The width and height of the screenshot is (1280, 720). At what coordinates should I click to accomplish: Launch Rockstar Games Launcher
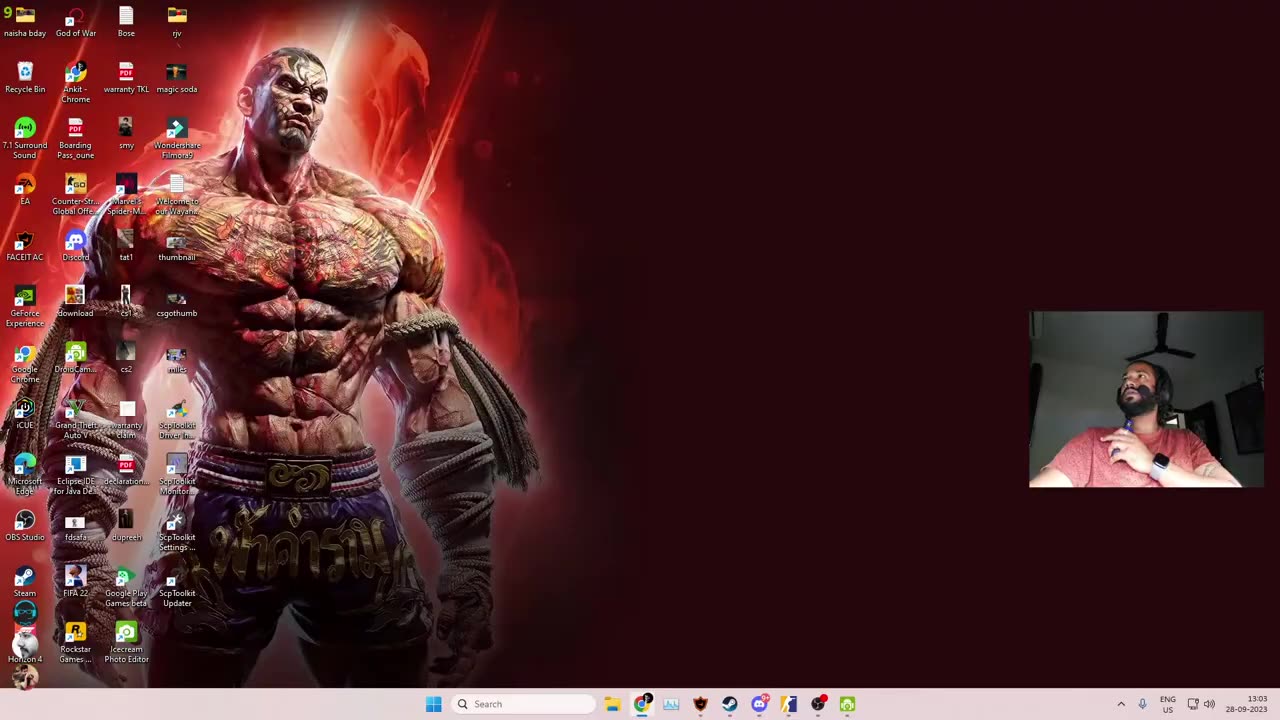coord(76,643)
